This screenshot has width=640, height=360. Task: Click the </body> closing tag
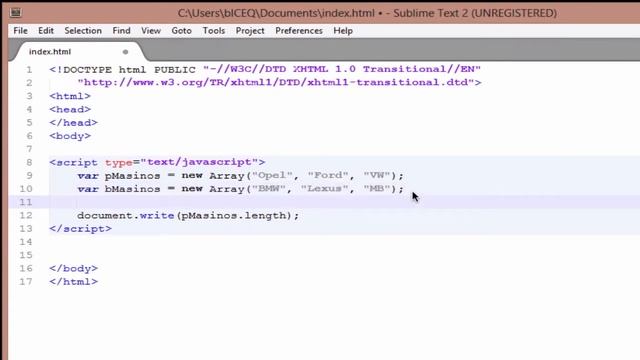[x=73, y=269]
